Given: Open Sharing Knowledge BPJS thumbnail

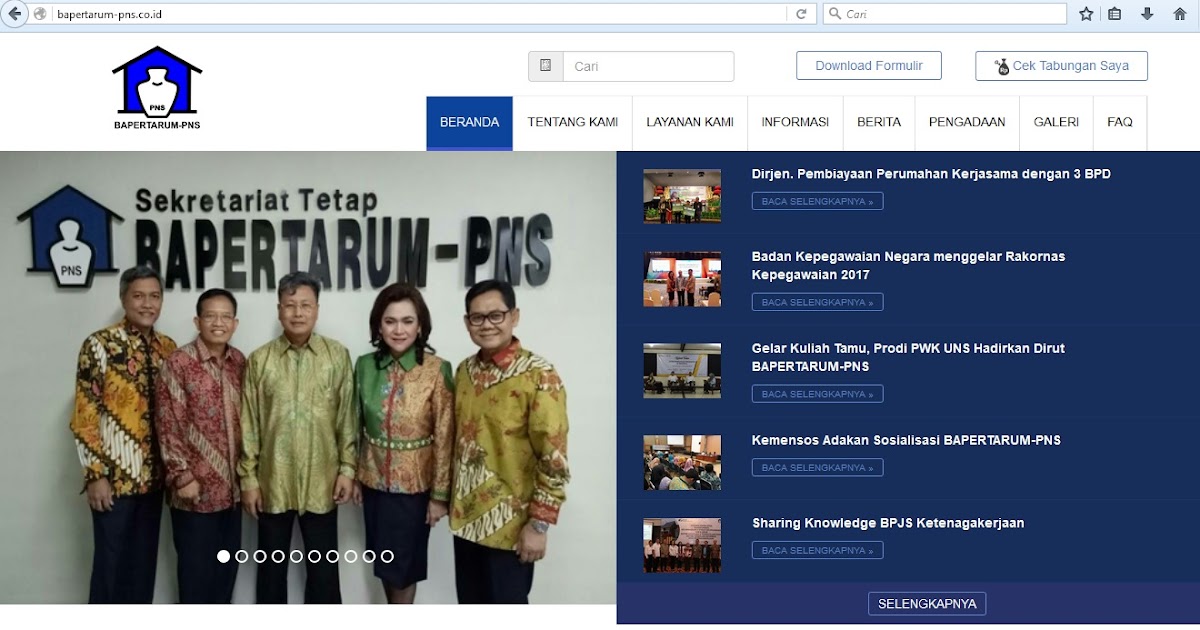Looking at the screenshot, I should coord(682,545).
